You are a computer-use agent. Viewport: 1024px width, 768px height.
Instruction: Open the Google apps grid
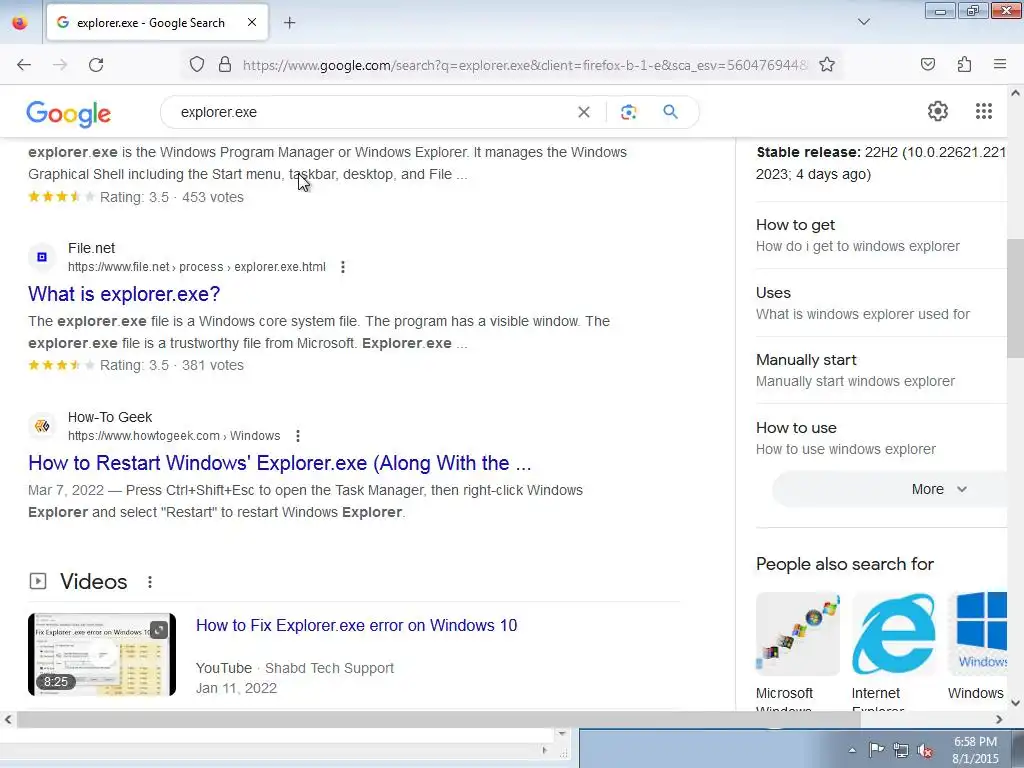coord(984,111)
